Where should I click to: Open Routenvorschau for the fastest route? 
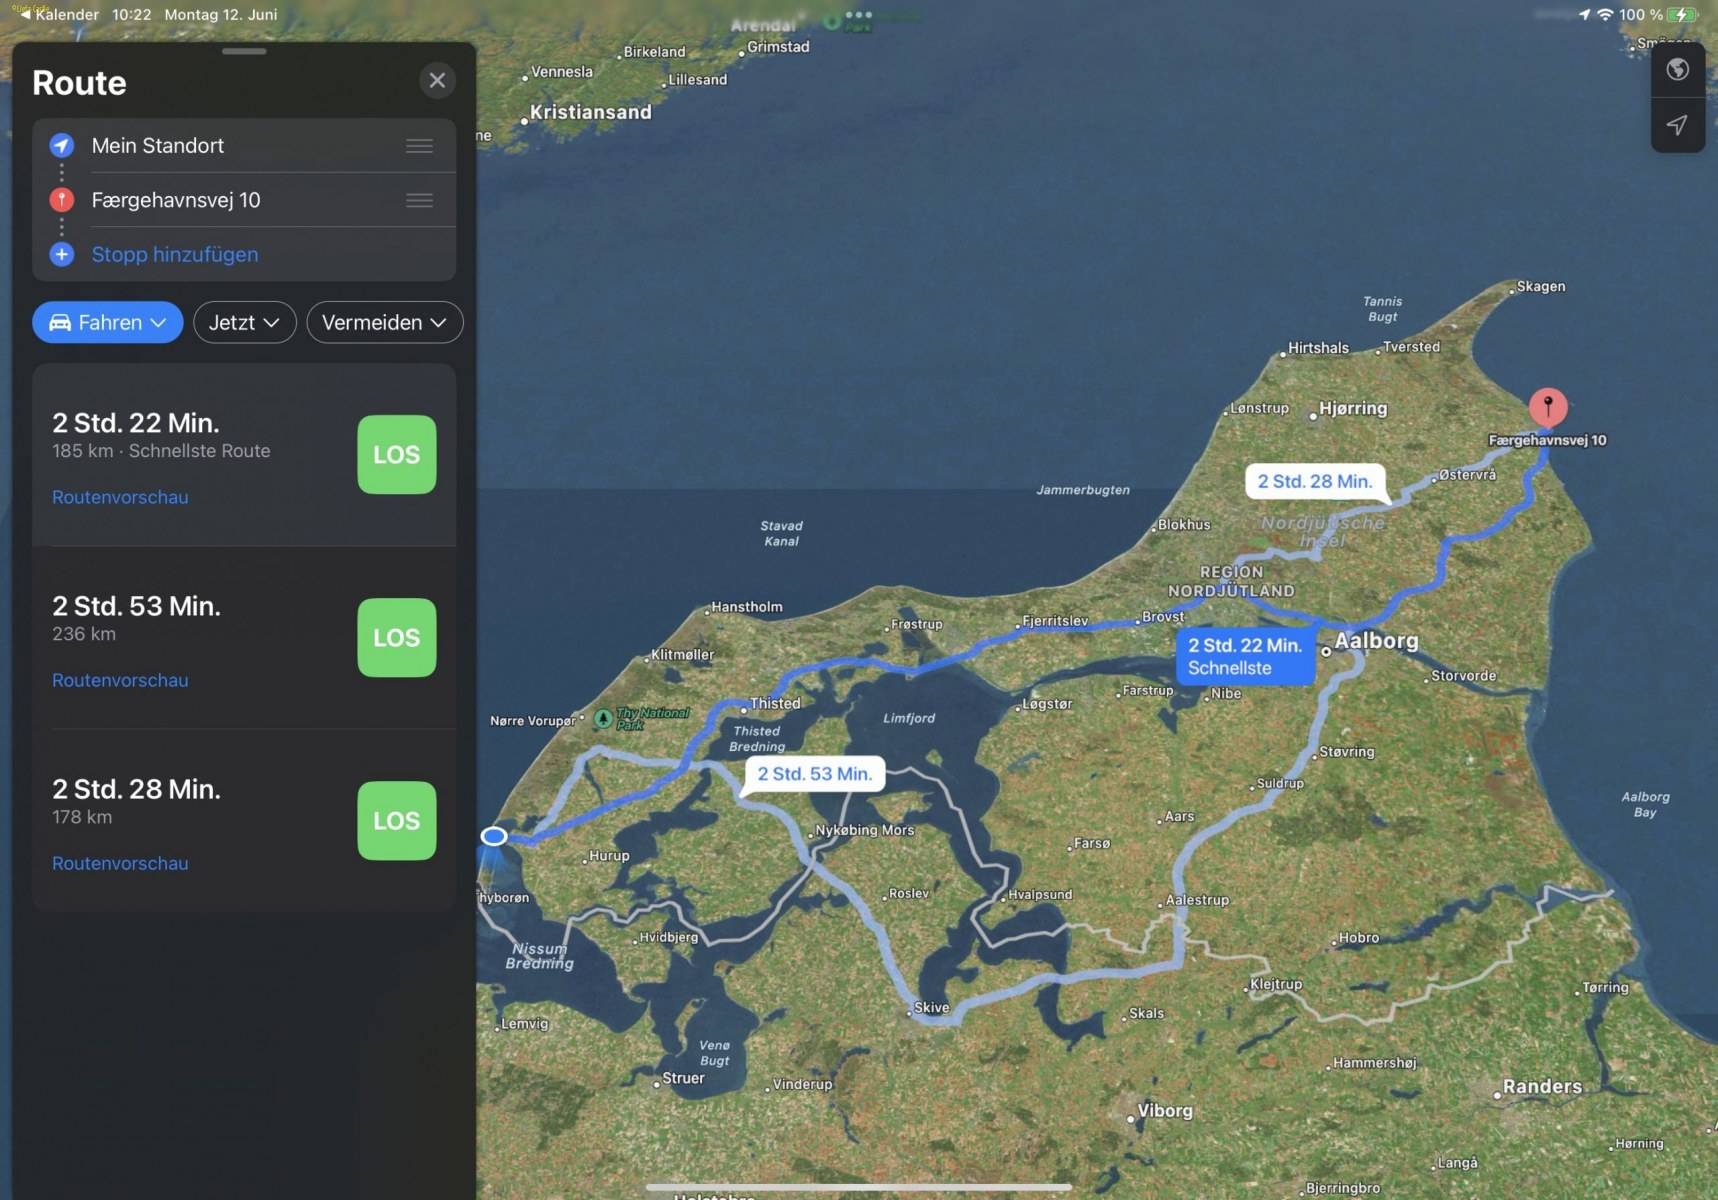coord(120,497)
